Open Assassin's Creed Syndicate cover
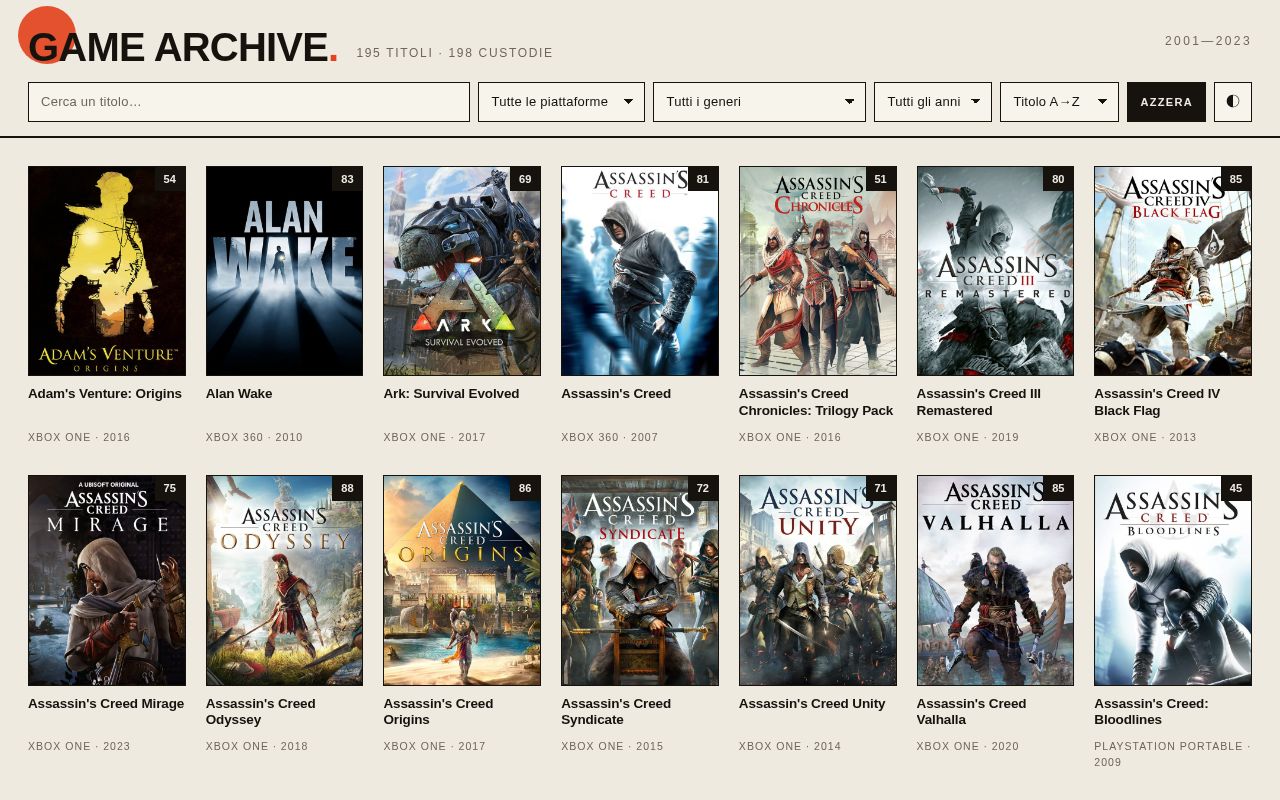This screenshot has height=800, width=1280. pyautogui.click(x=640, y=580)
